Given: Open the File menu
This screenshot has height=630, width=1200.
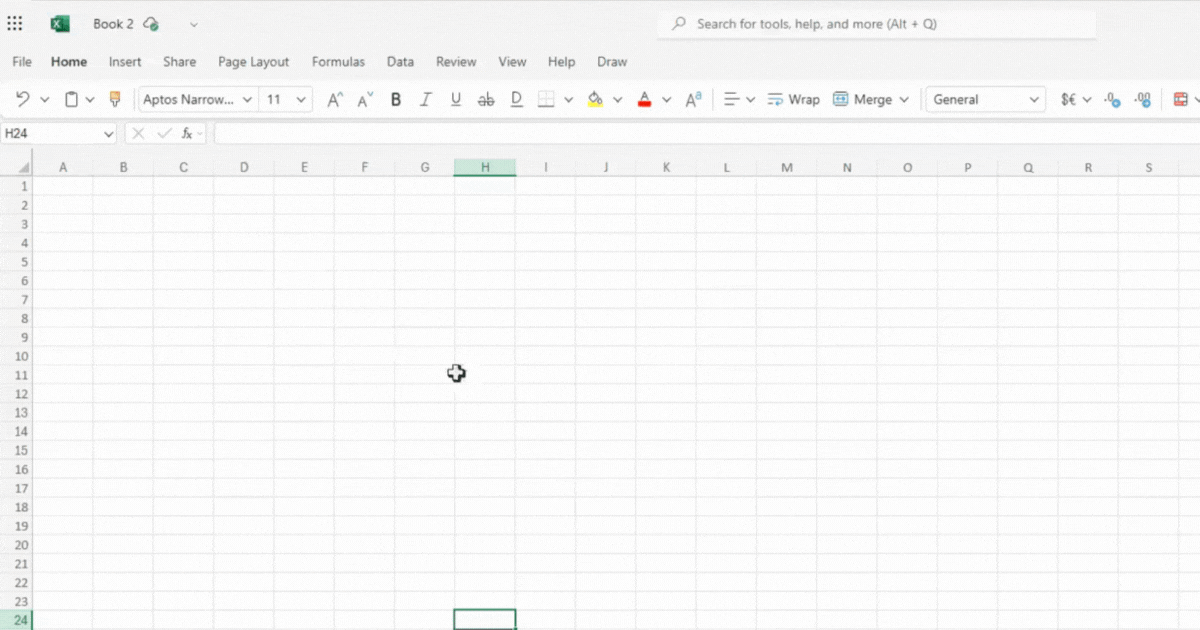Looking at the screenshot, I should click(x=22, y=62).
